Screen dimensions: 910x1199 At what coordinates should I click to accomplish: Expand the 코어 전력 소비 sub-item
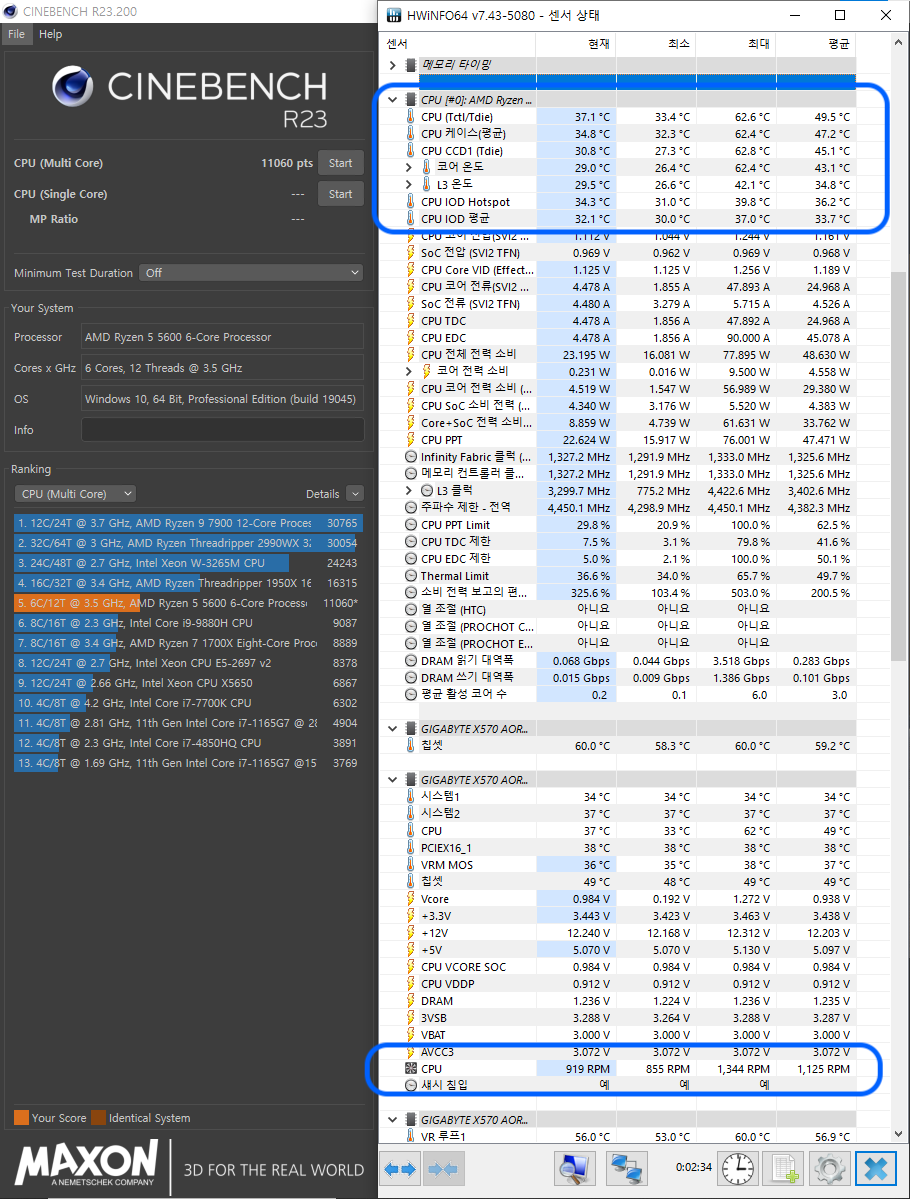(x=408, y=372)
